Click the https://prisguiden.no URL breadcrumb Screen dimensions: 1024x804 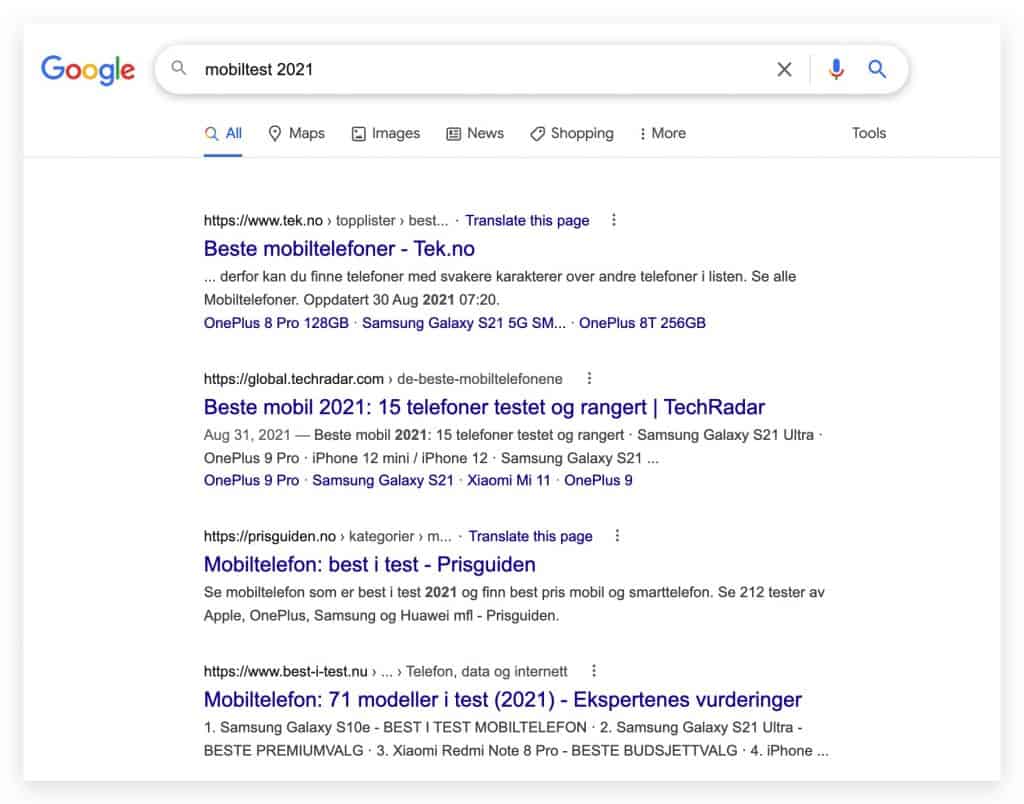tap(270, 536)
